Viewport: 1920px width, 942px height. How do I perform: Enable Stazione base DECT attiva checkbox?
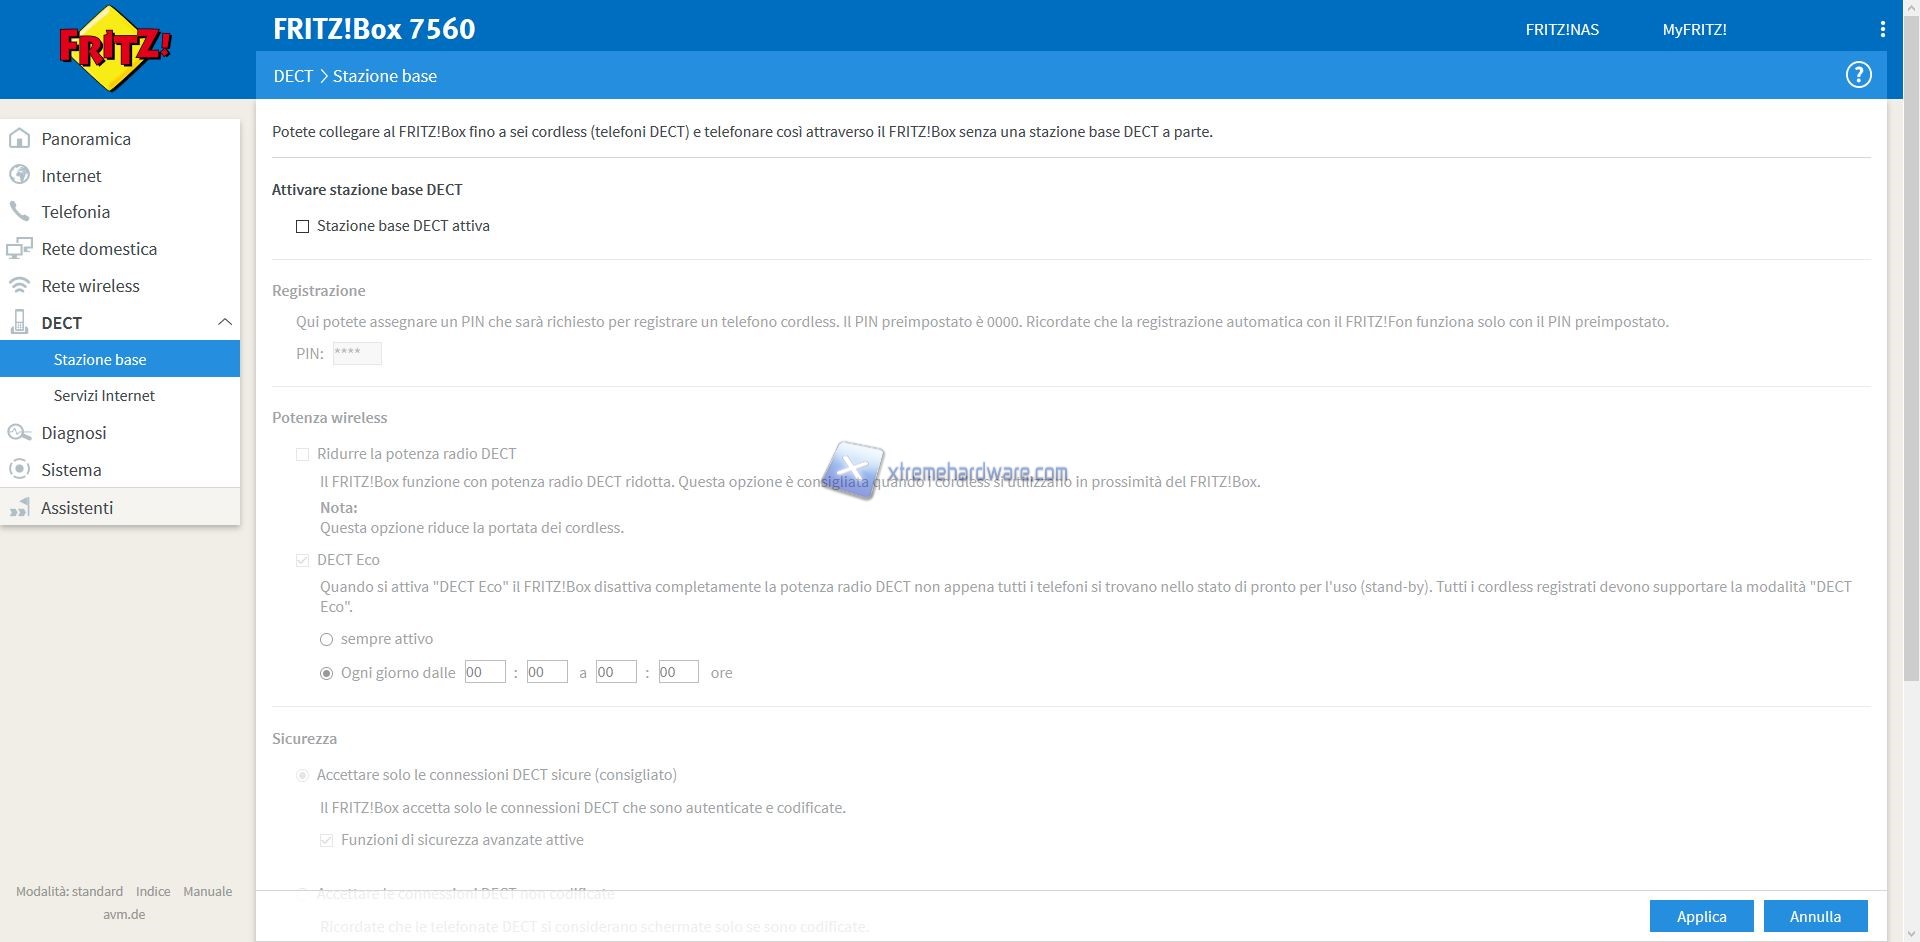click(302, 227)
